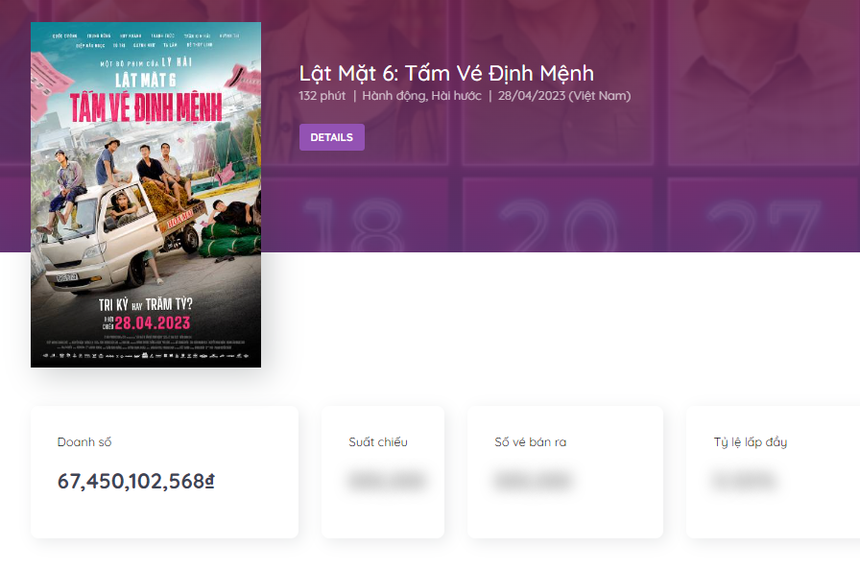Open the Lật Mặt 6 movie poster
Screen dimensions: 860x570
(146, 195)
